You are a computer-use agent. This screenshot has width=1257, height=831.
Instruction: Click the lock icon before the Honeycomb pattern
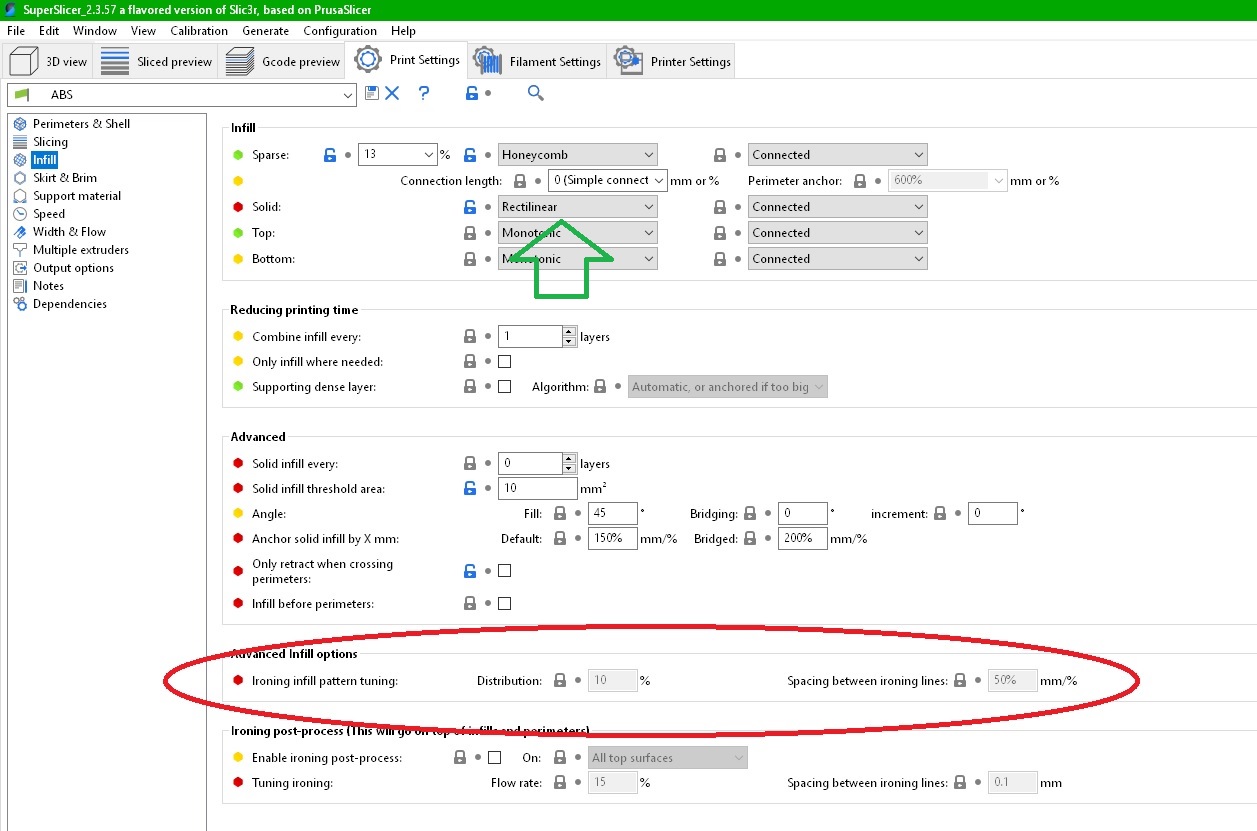(x=470, y=155)
